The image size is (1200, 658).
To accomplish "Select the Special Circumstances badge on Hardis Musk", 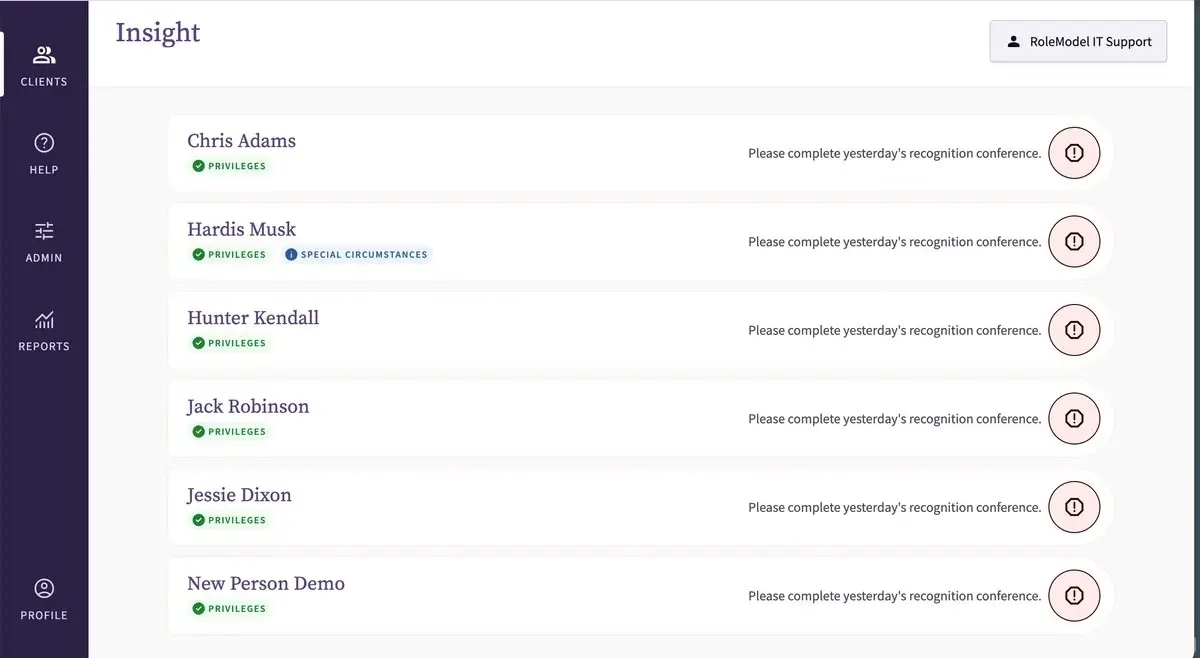I will click(356, 255).
